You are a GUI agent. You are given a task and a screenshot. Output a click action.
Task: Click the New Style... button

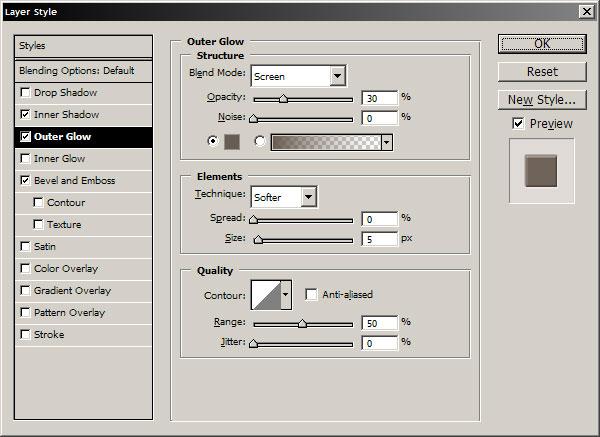[x=541, y=99]
